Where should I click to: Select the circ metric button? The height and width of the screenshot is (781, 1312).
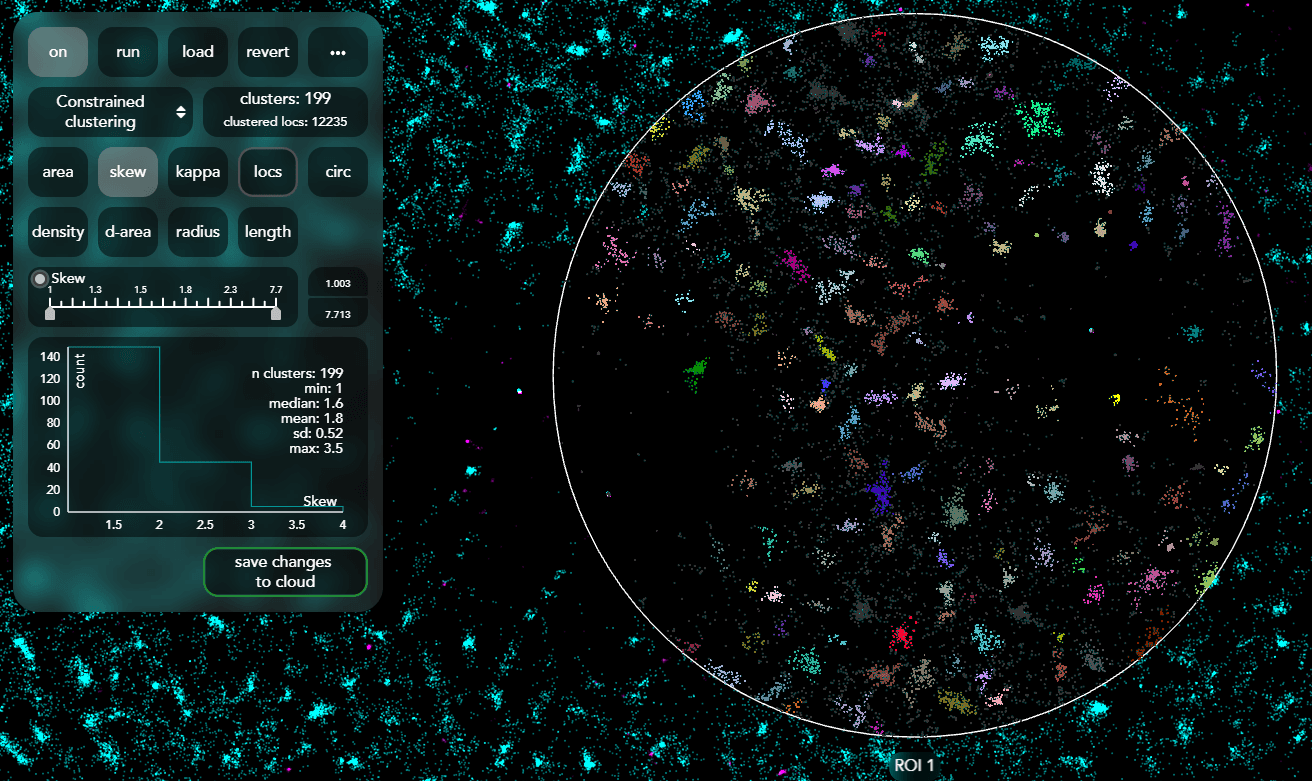pos(337,171)
